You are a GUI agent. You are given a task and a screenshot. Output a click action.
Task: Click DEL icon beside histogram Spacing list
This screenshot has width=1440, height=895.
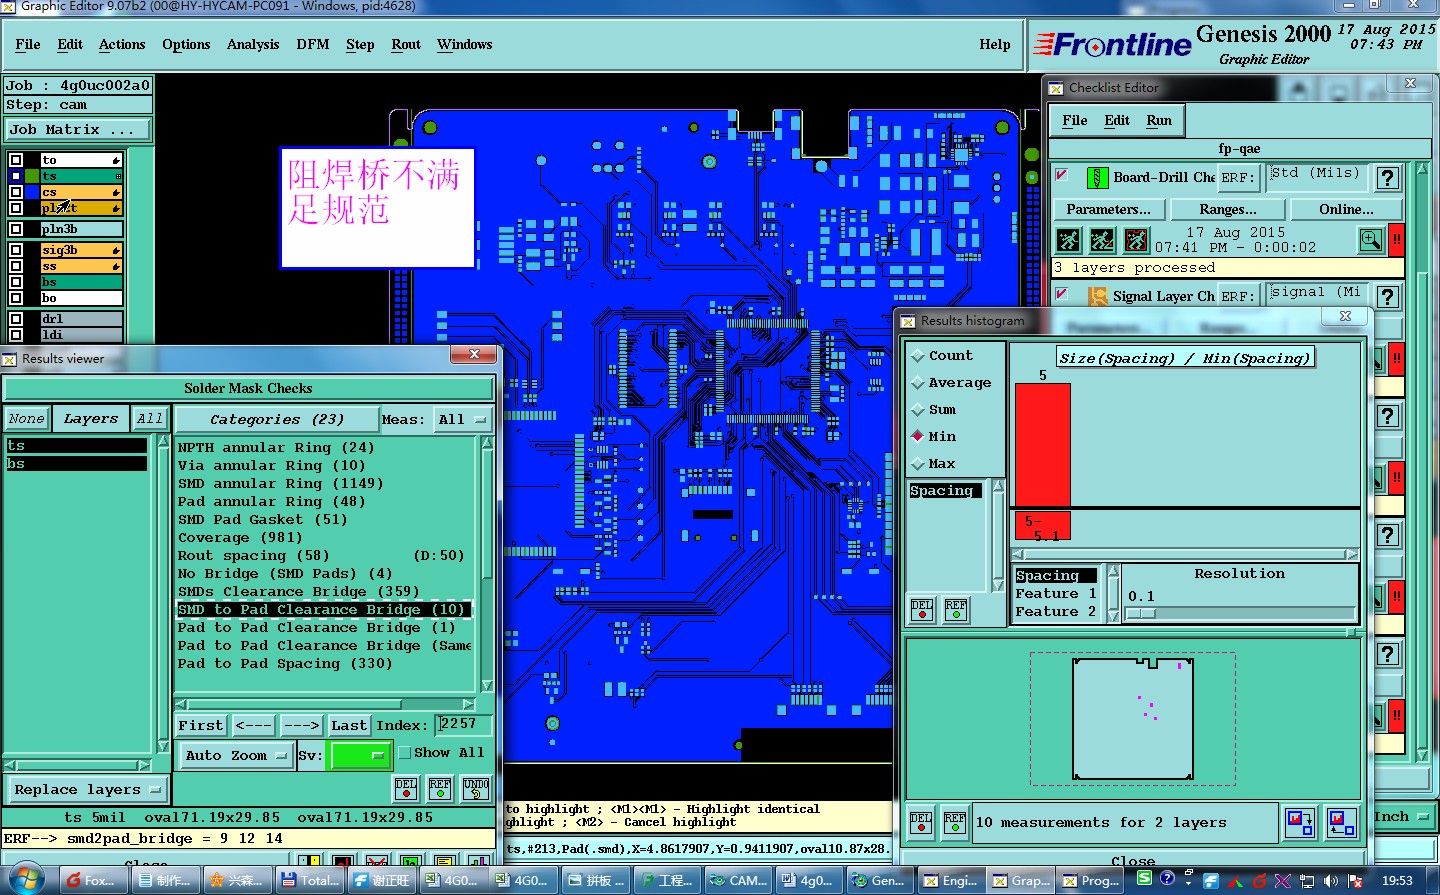click(922, 609)
